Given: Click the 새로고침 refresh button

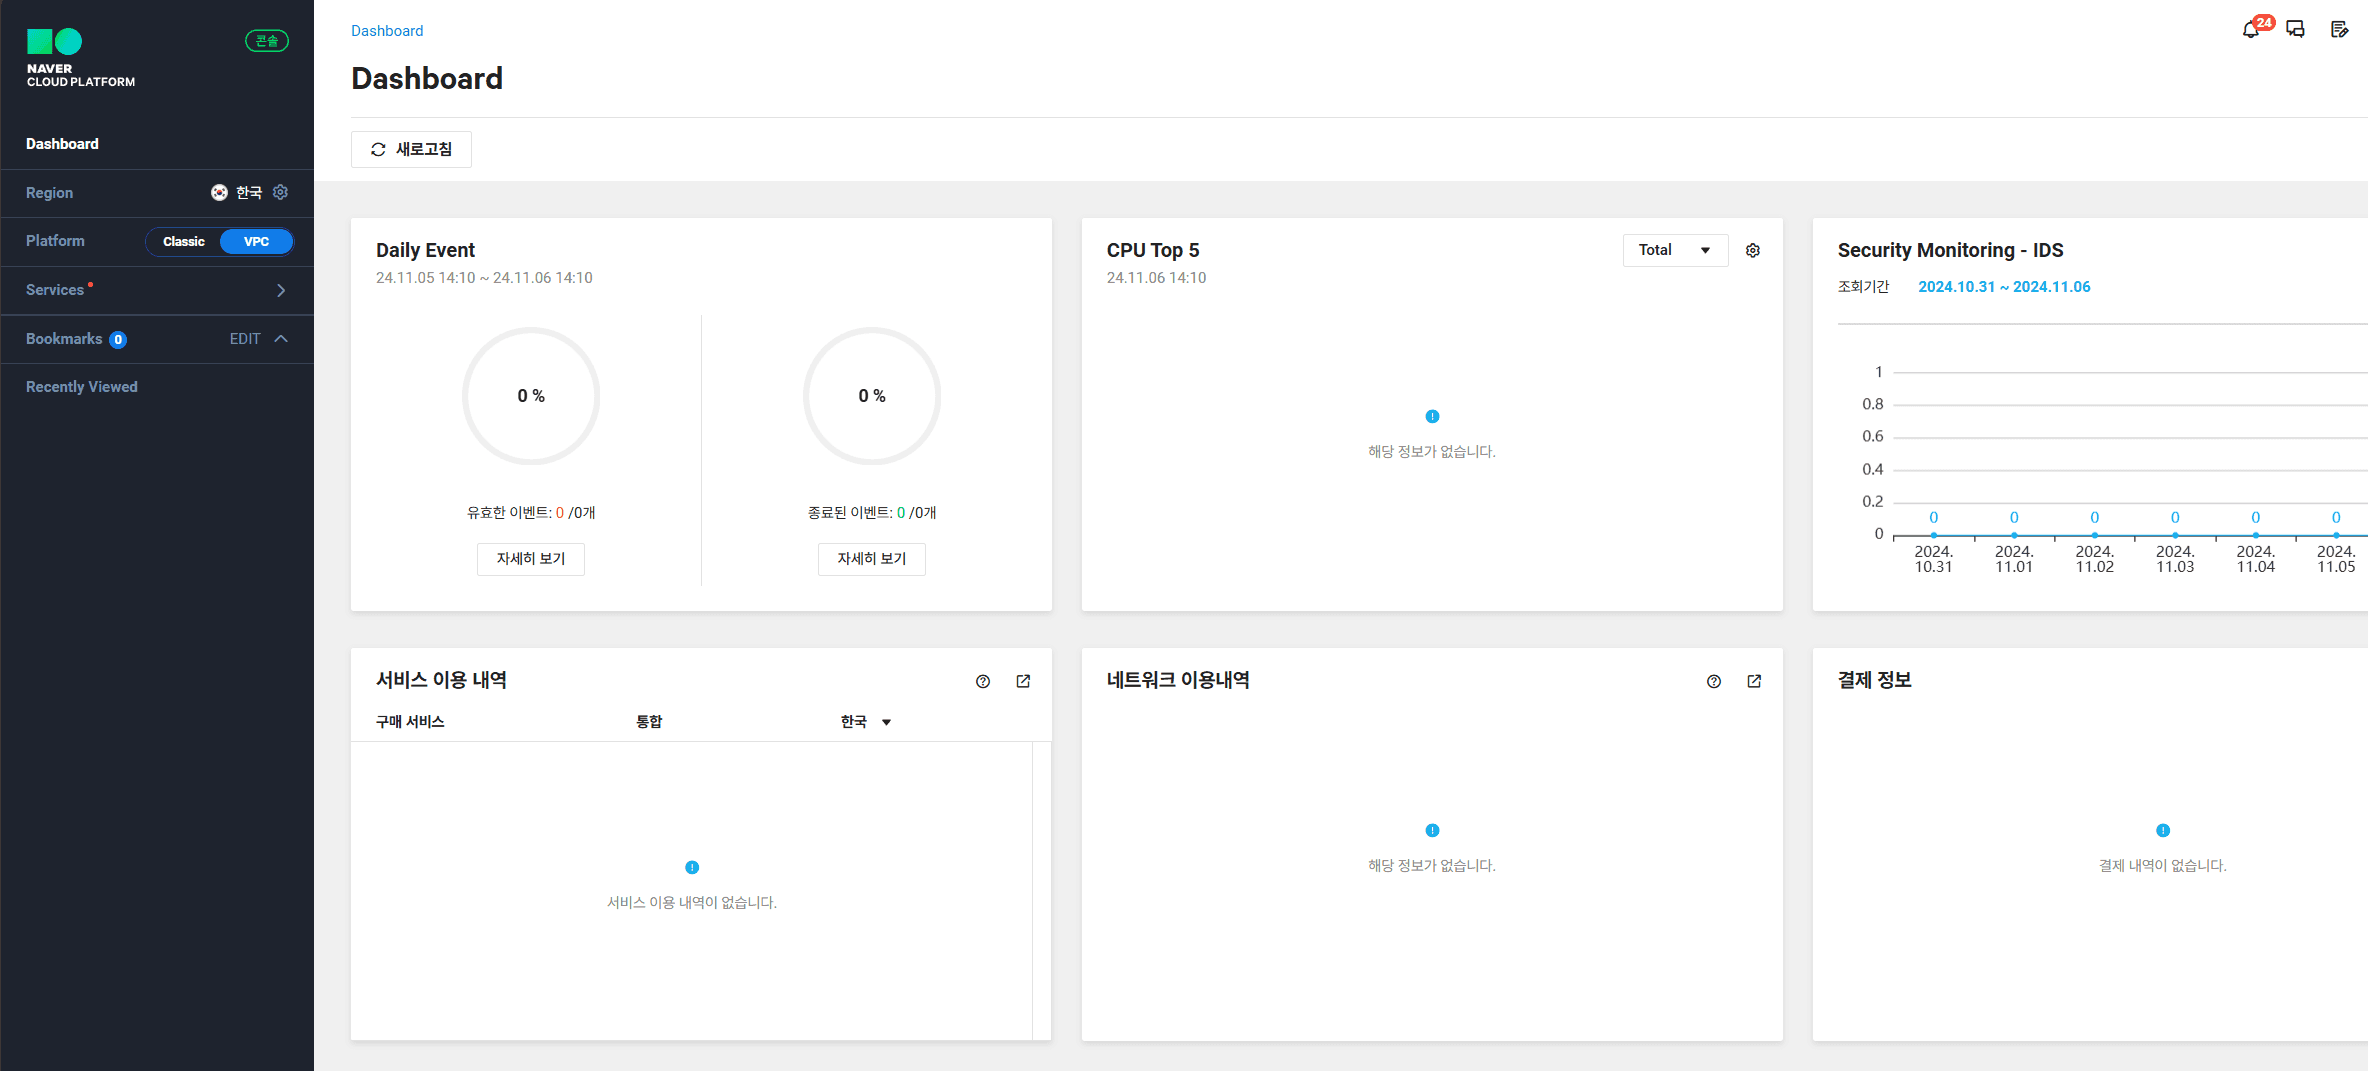Looking at the screenshot, I should [411, 149].
